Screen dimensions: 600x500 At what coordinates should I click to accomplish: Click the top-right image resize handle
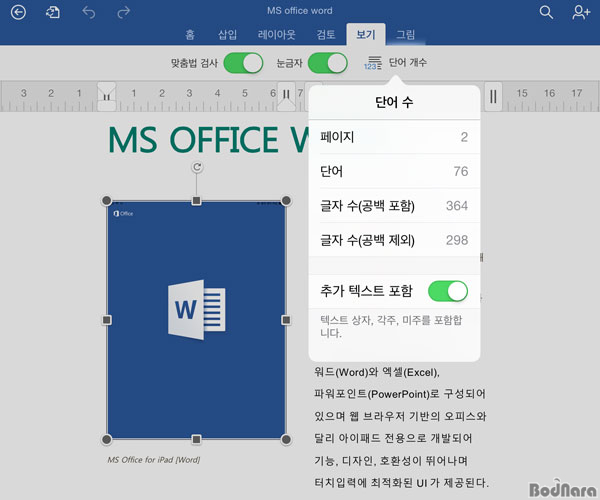coord(286,200)
